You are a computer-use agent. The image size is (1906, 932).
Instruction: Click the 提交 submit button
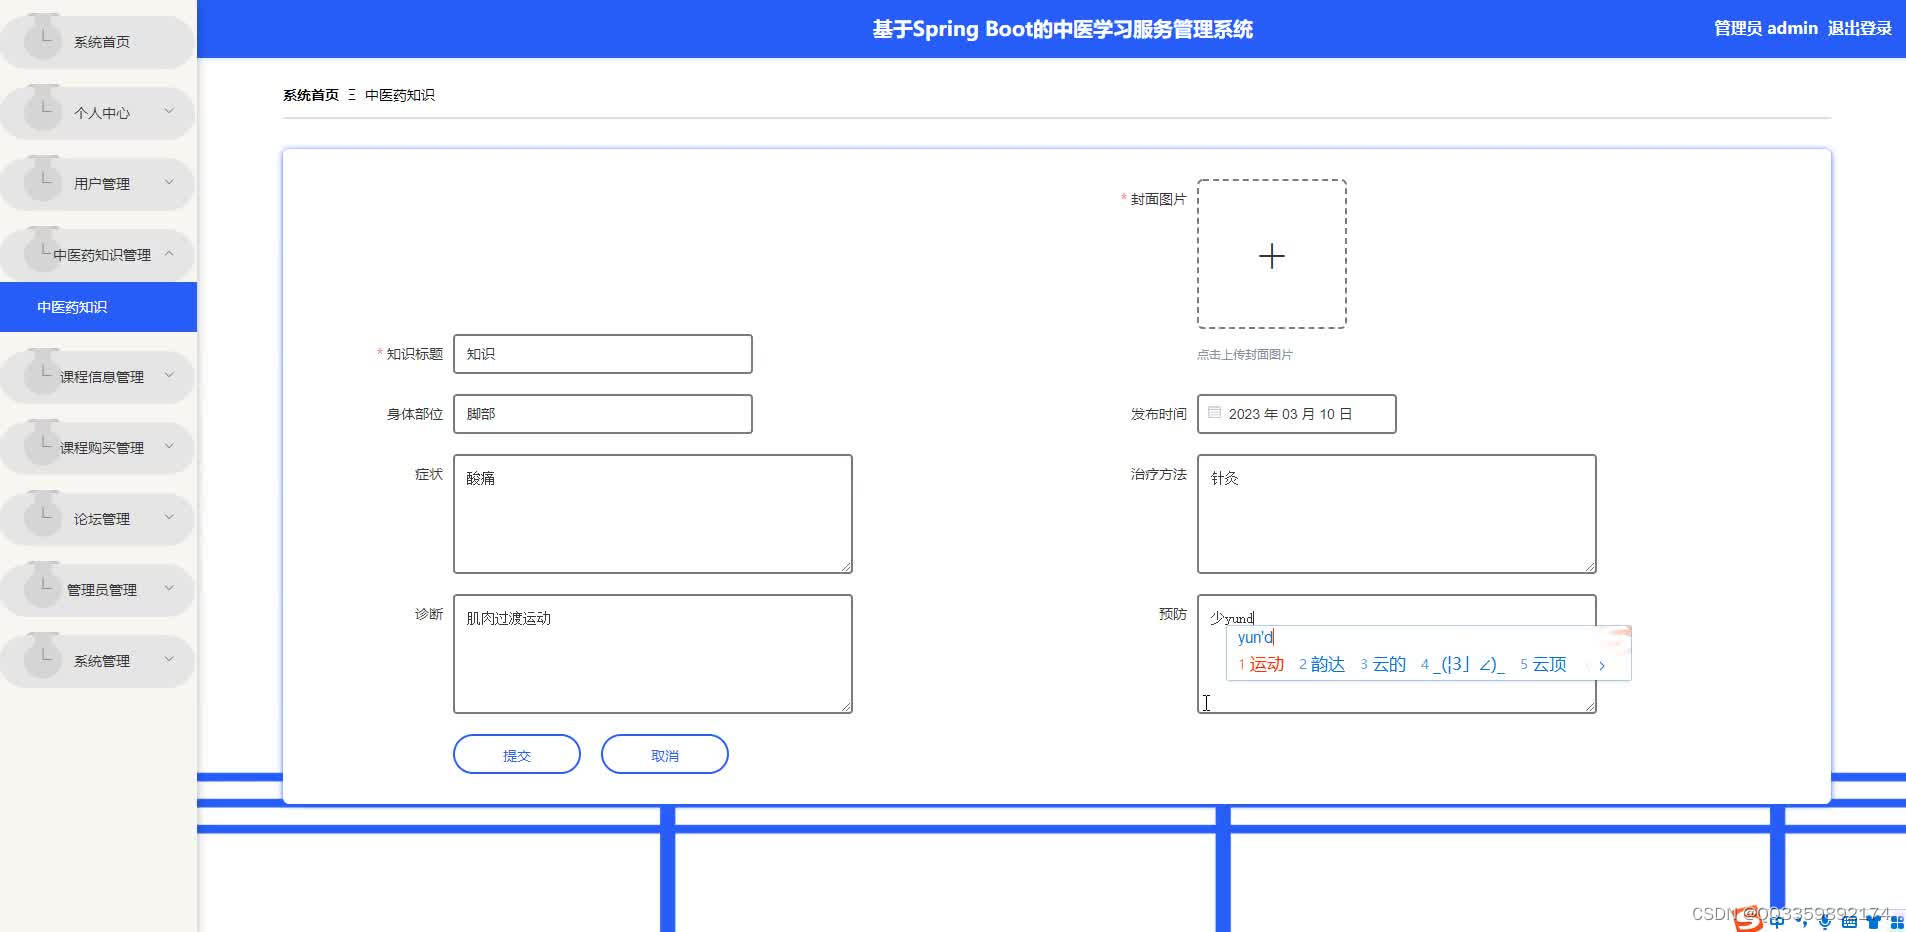[517, 754]
